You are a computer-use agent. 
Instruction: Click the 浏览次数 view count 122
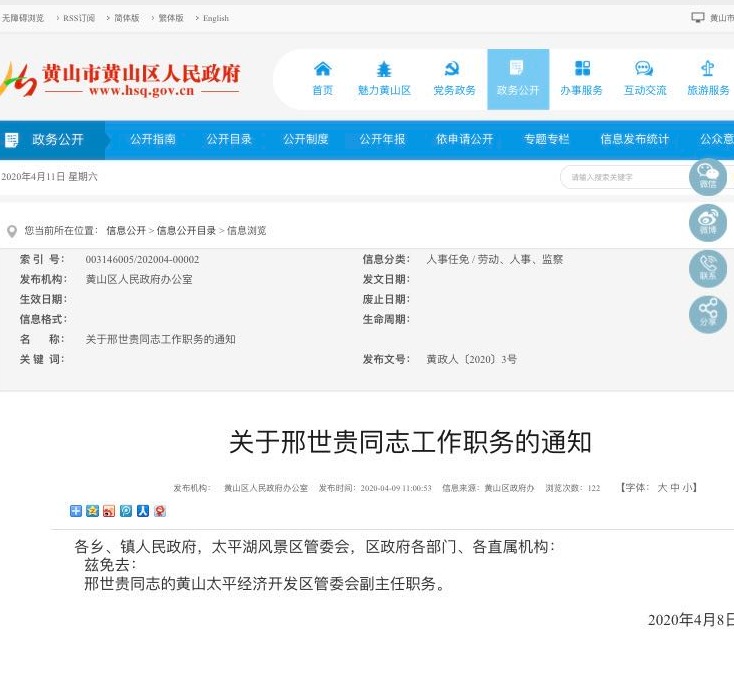[x=594, y=488]
